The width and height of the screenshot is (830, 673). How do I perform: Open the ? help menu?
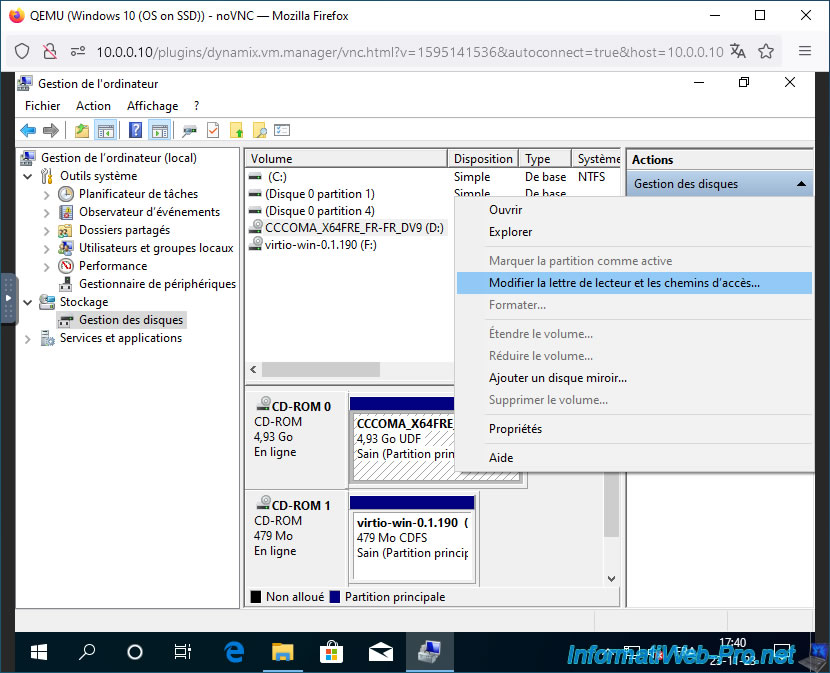[x=196, y=106]
